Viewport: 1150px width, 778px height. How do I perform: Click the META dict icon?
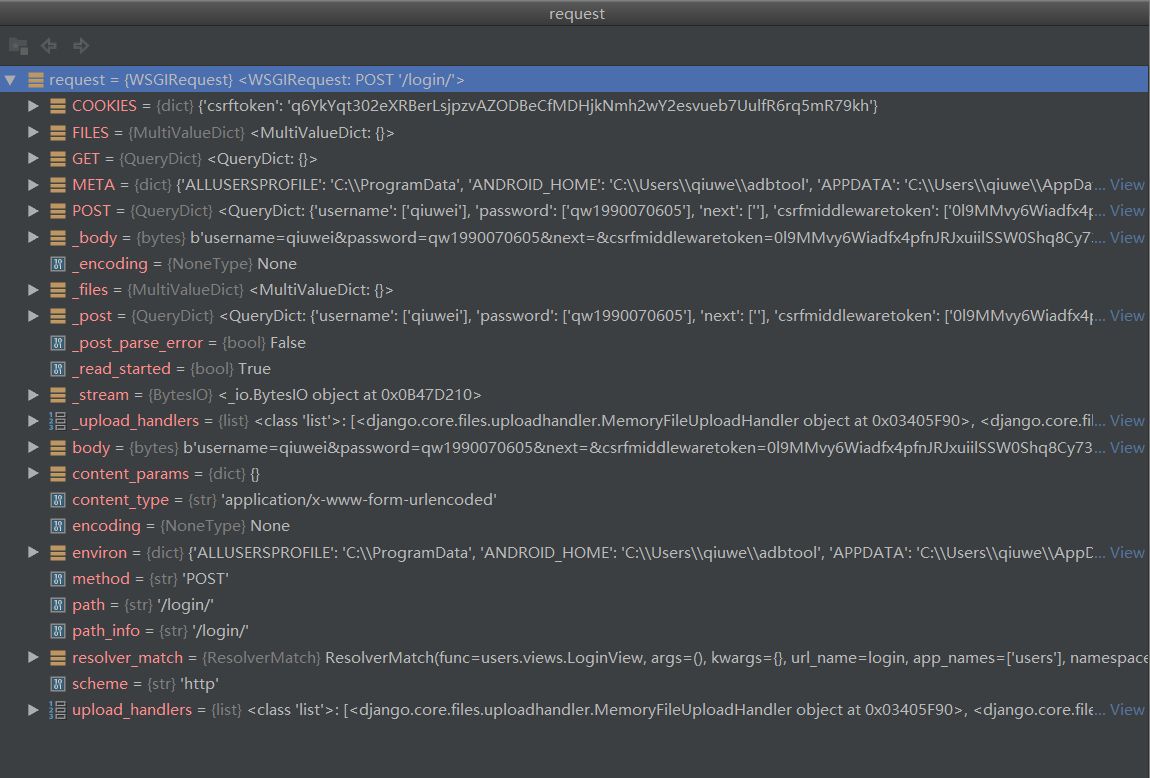[x=58, y=185]
